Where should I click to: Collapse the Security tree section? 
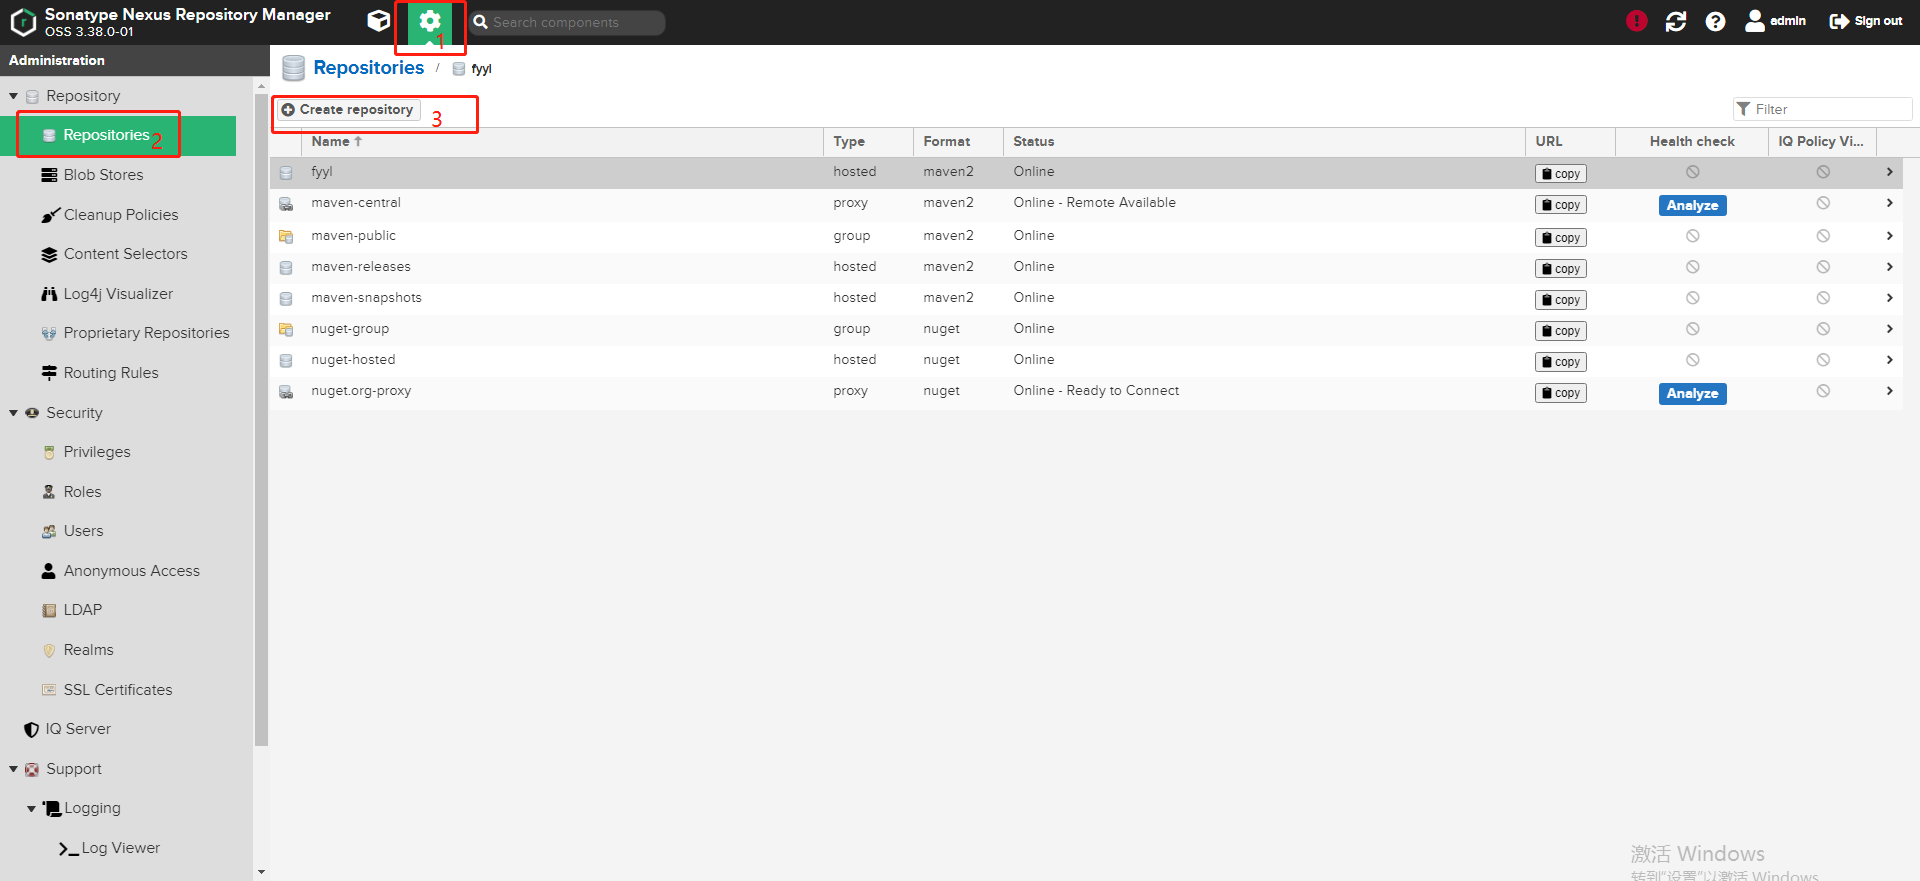click(13, 413)
